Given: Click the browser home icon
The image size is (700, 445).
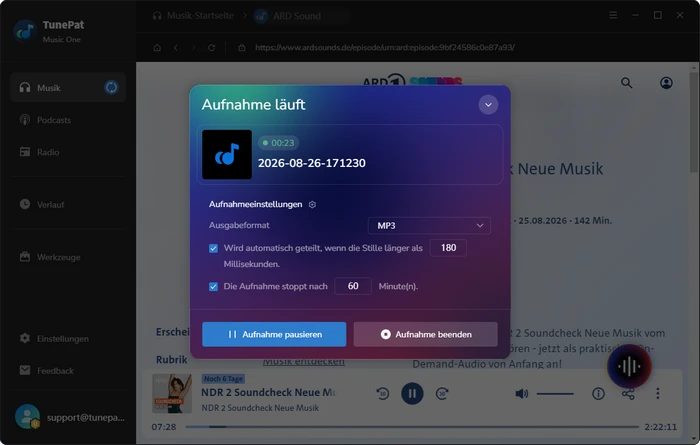Looking at the screenshot, I should (x=157, y=47).
